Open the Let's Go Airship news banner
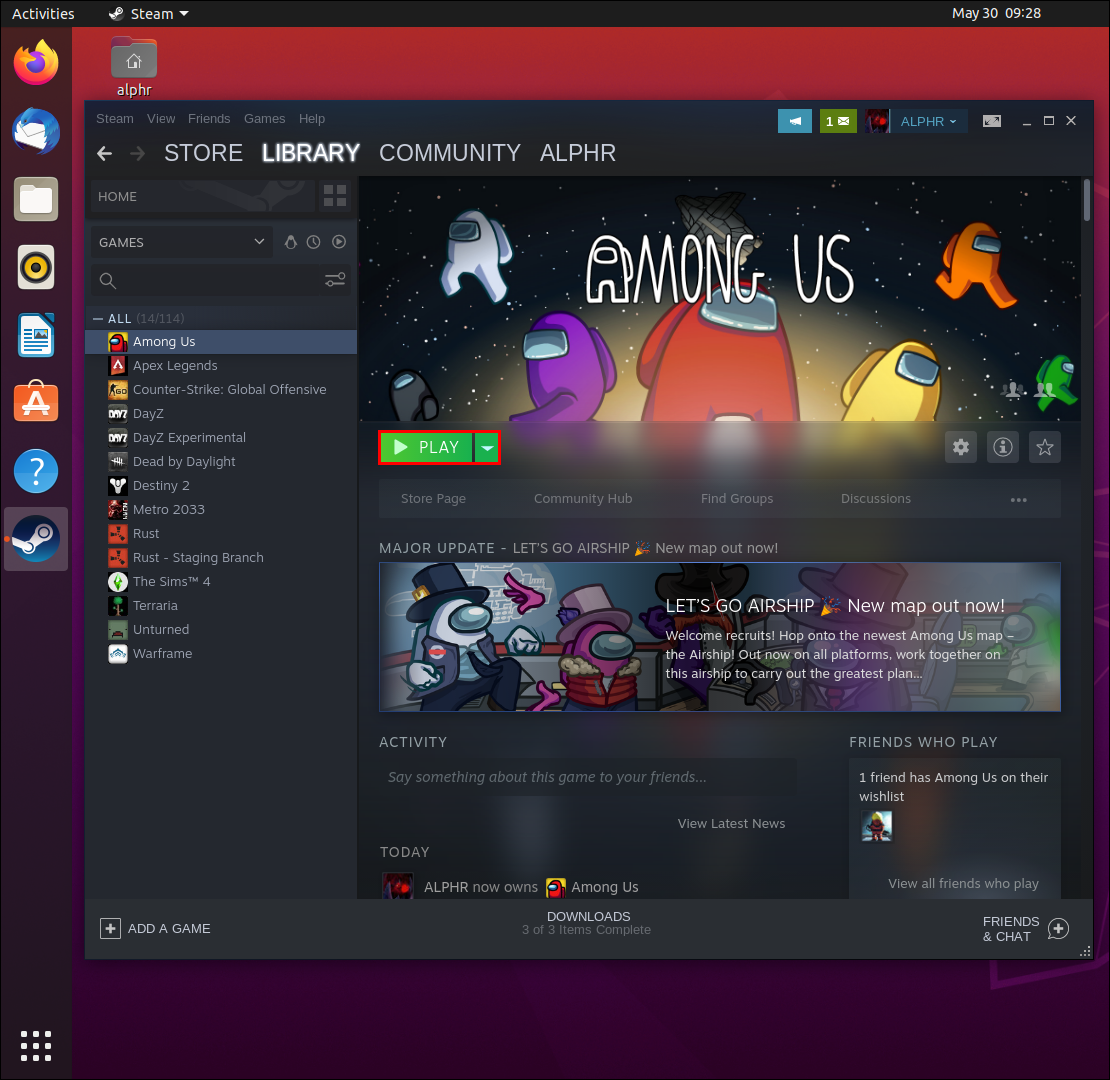This screenshot has width=1110, height=1080. (x=719, y=637)
